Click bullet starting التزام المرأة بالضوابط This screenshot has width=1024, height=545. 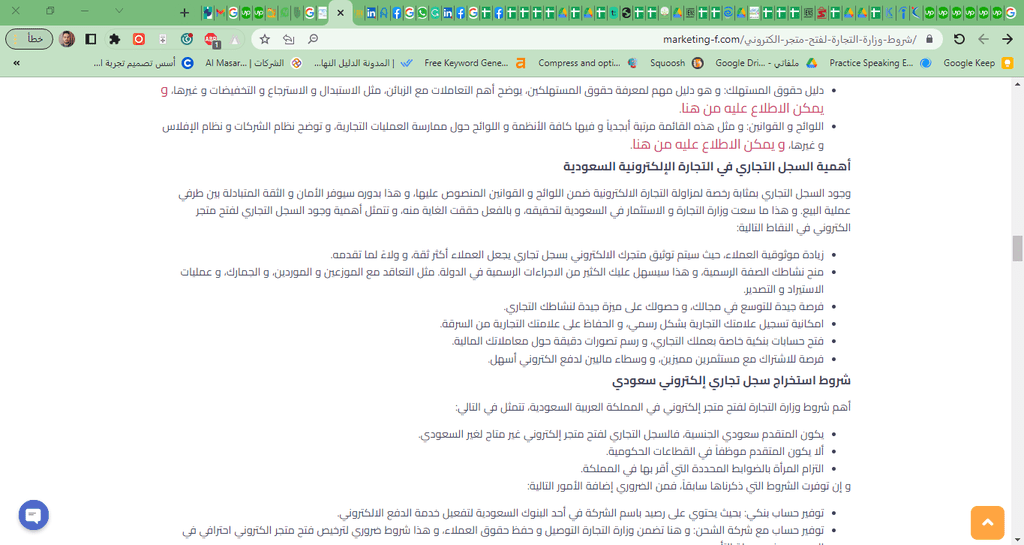pos(702,469)
